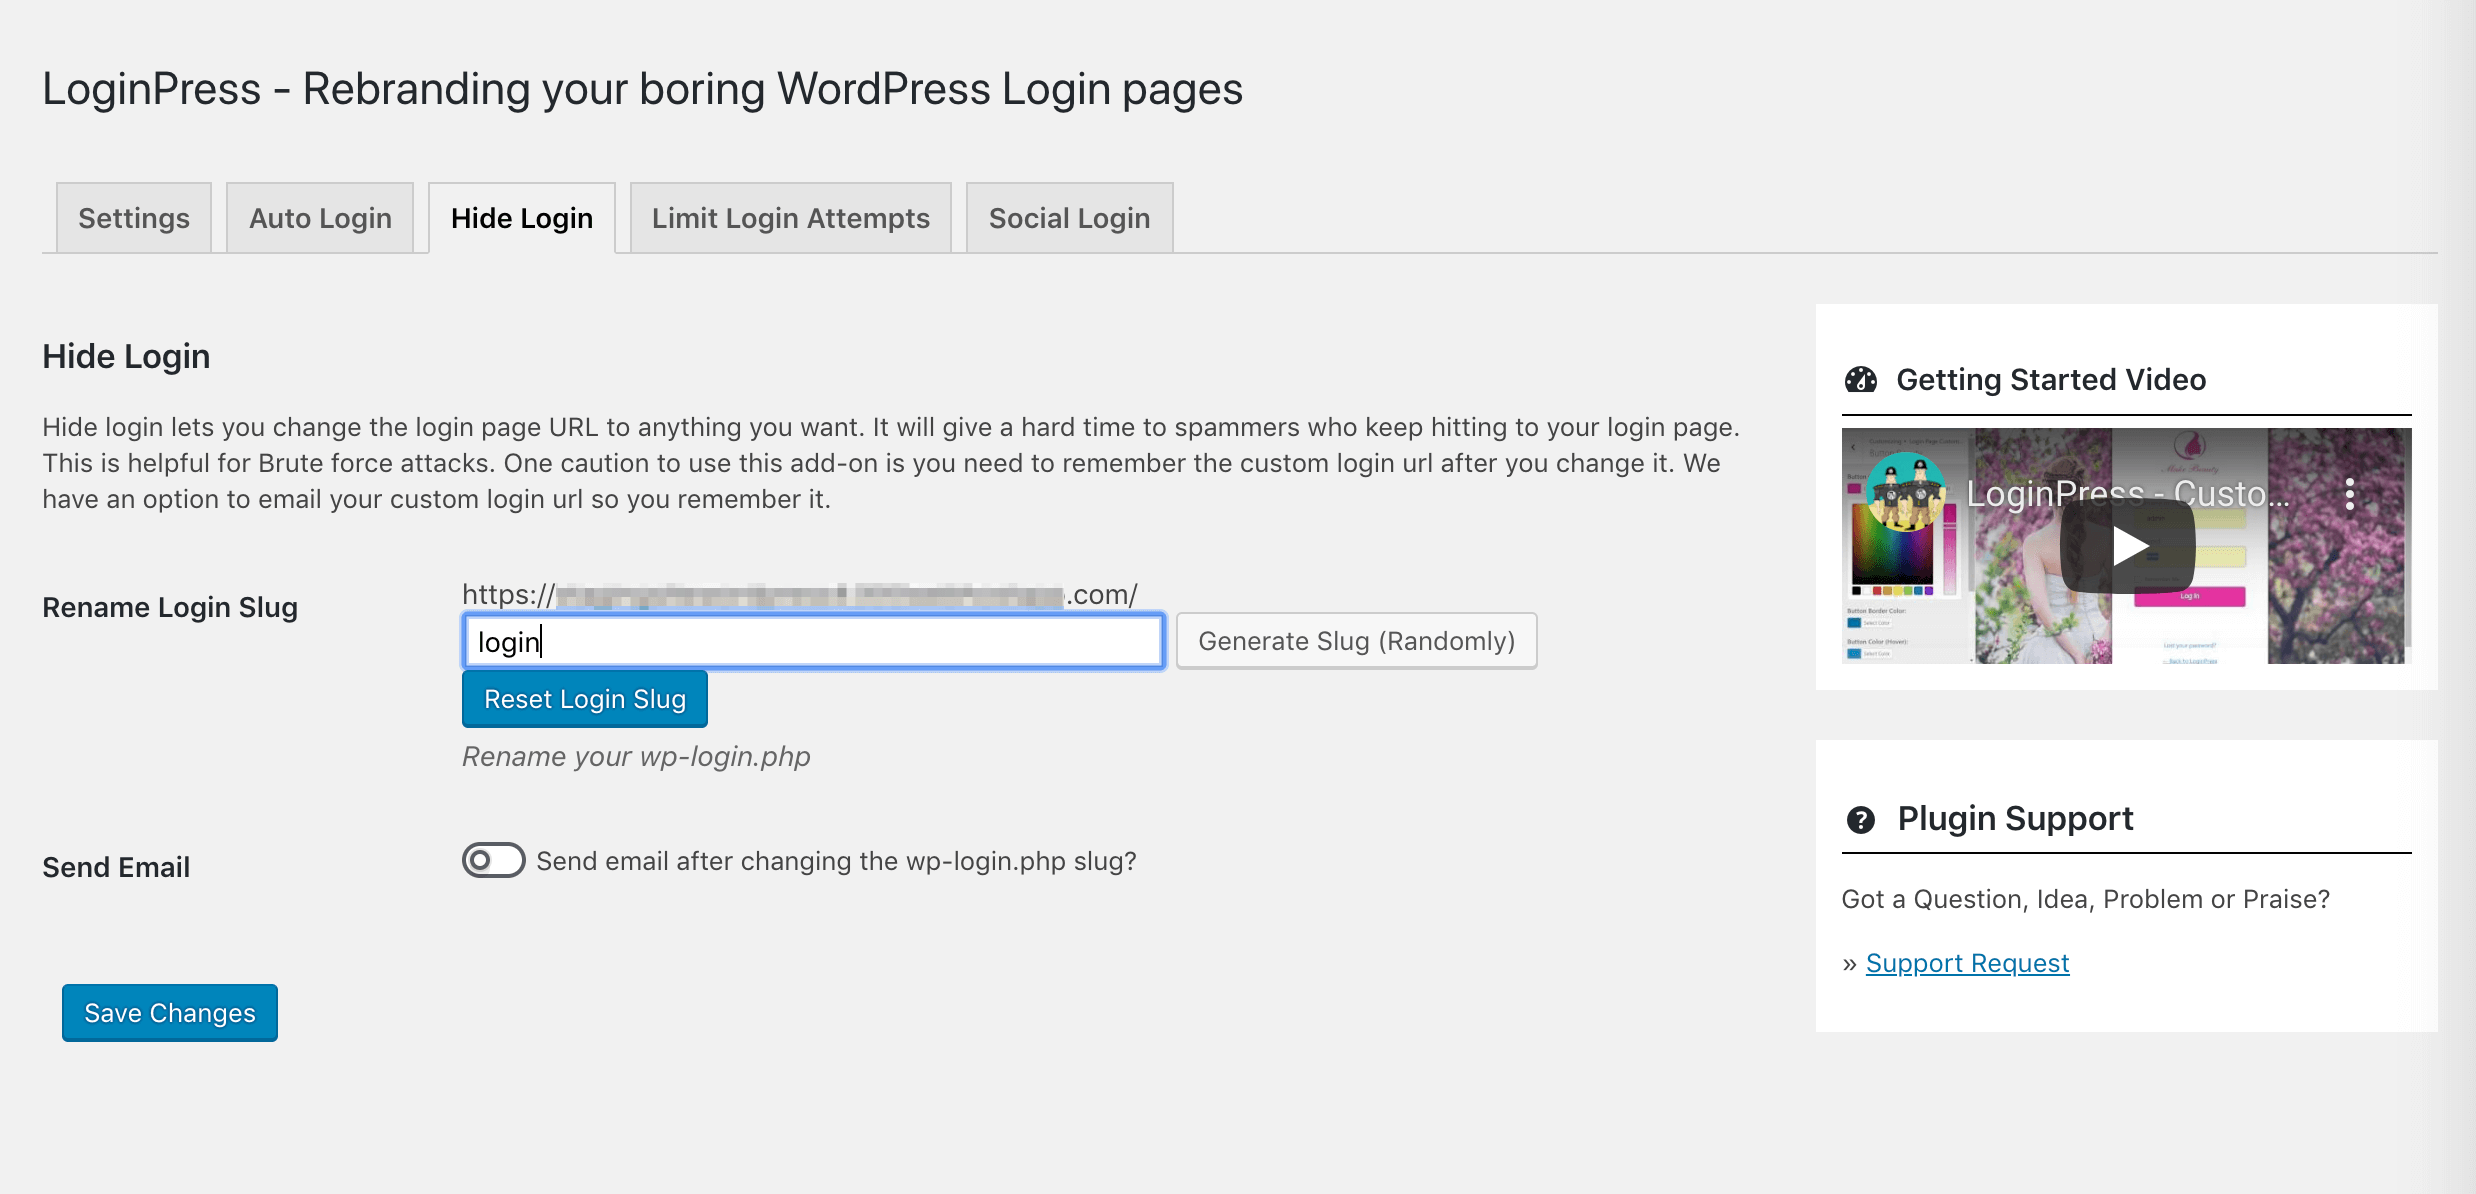
Task: Save Changes to Hide Login settings
Action: tap(170, 1013)
